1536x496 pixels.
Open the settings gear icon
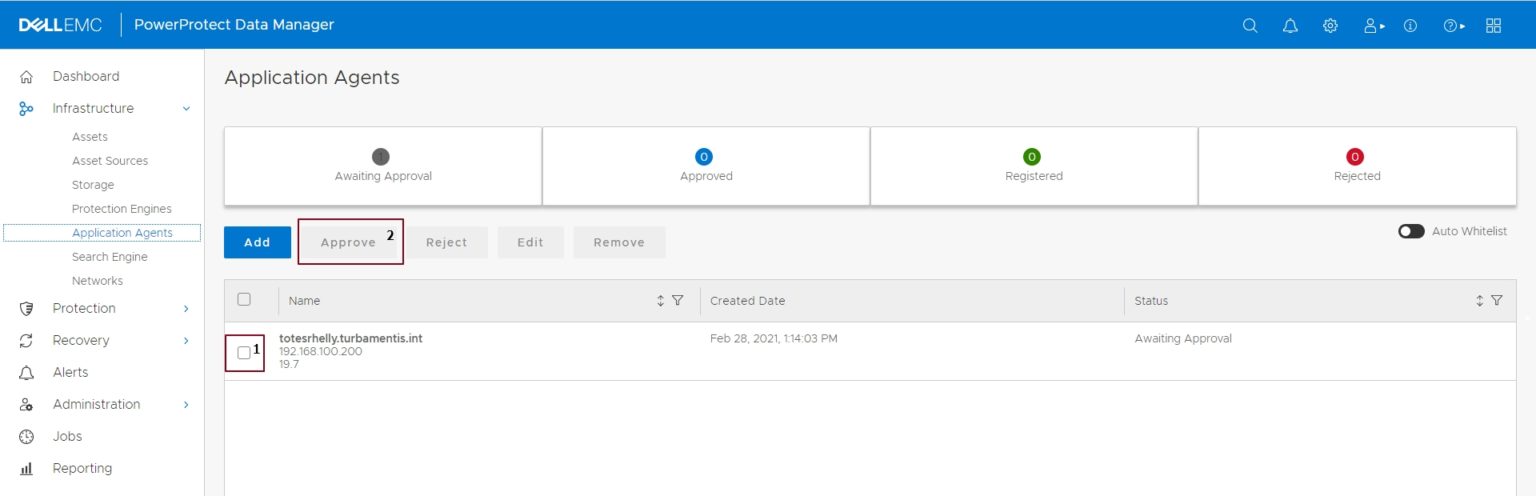(x=1330, y=26)
